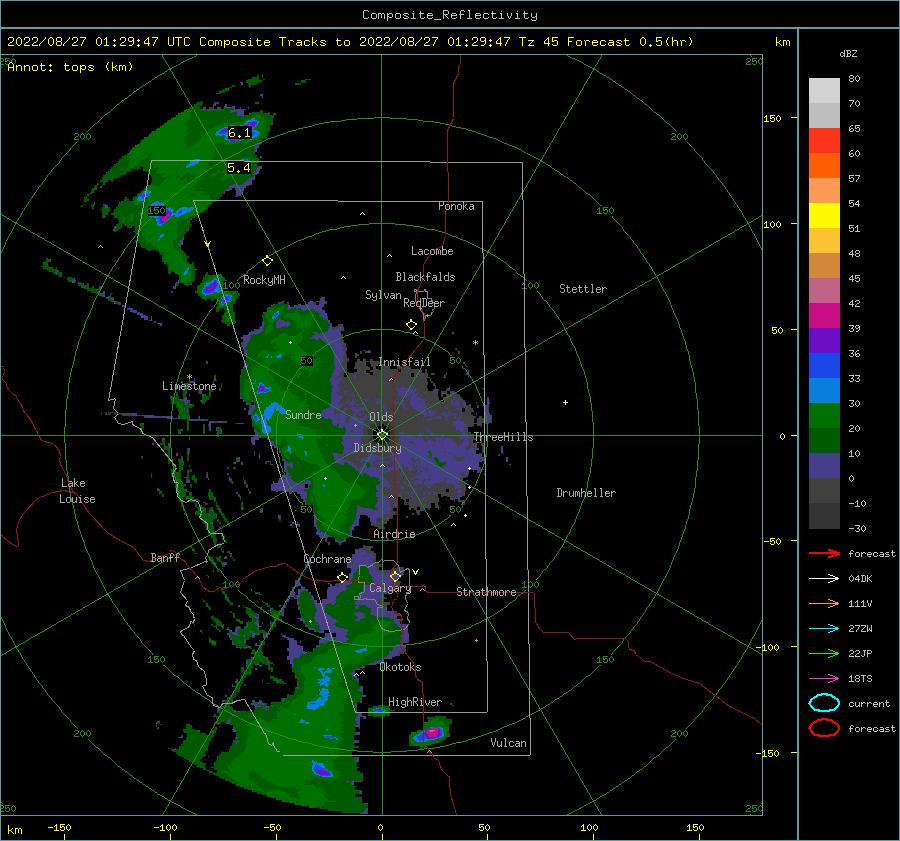Click the Olds town label
900x841 pixels.
click(381, 417)
